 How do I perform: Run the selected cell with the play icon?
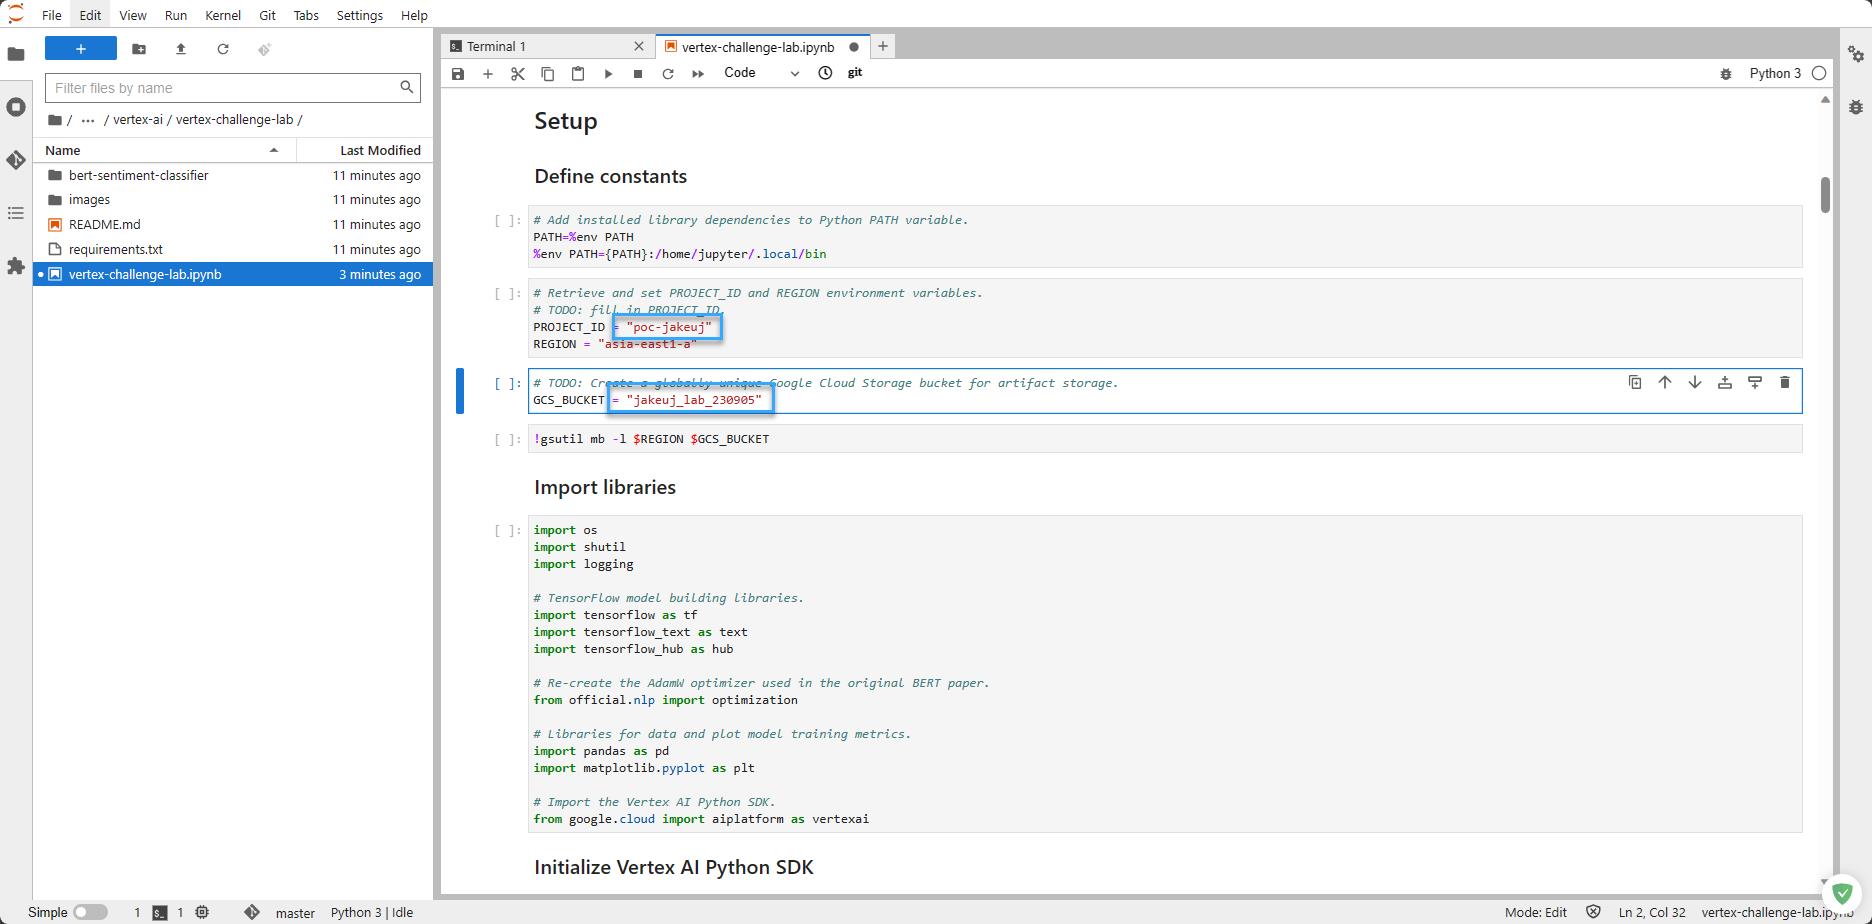coord(608,73)
